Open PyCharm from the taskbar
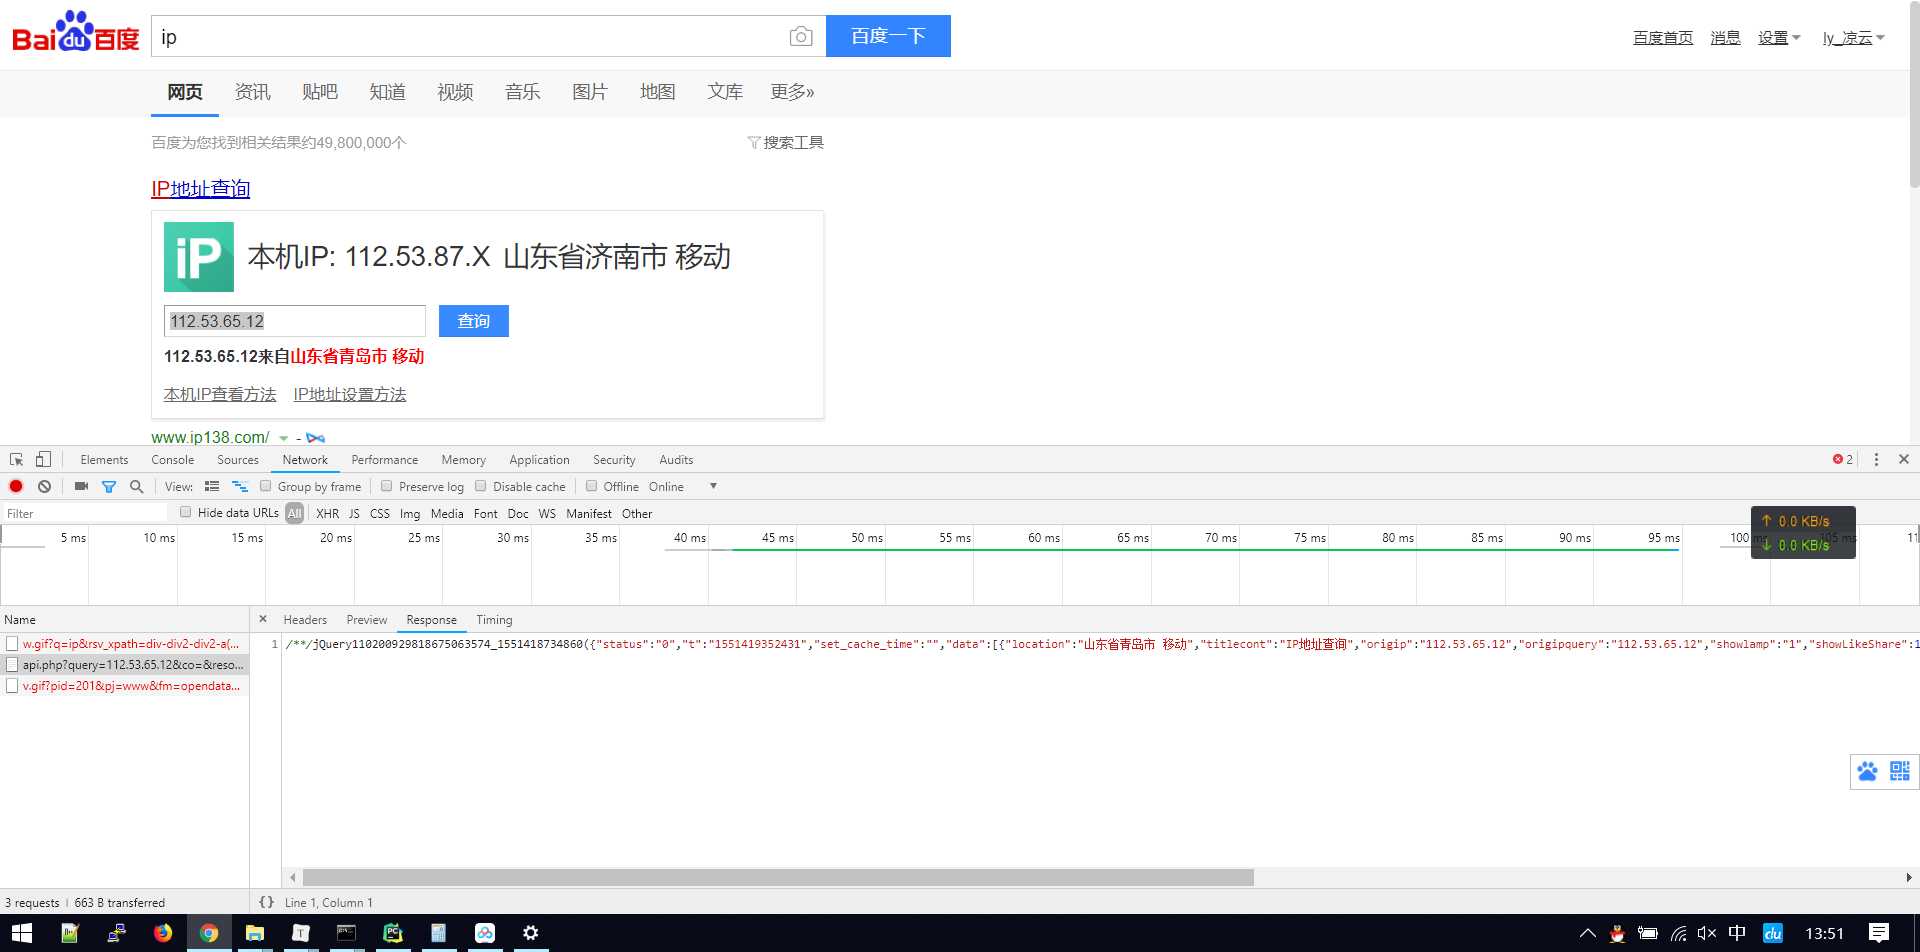This screenshot has width=1920, height=952. click(393, 933)
